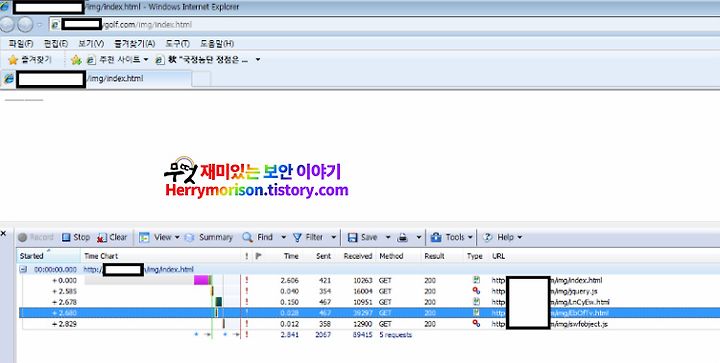Click the add-to-favorites star icon
720x363 pixels.
76,60
